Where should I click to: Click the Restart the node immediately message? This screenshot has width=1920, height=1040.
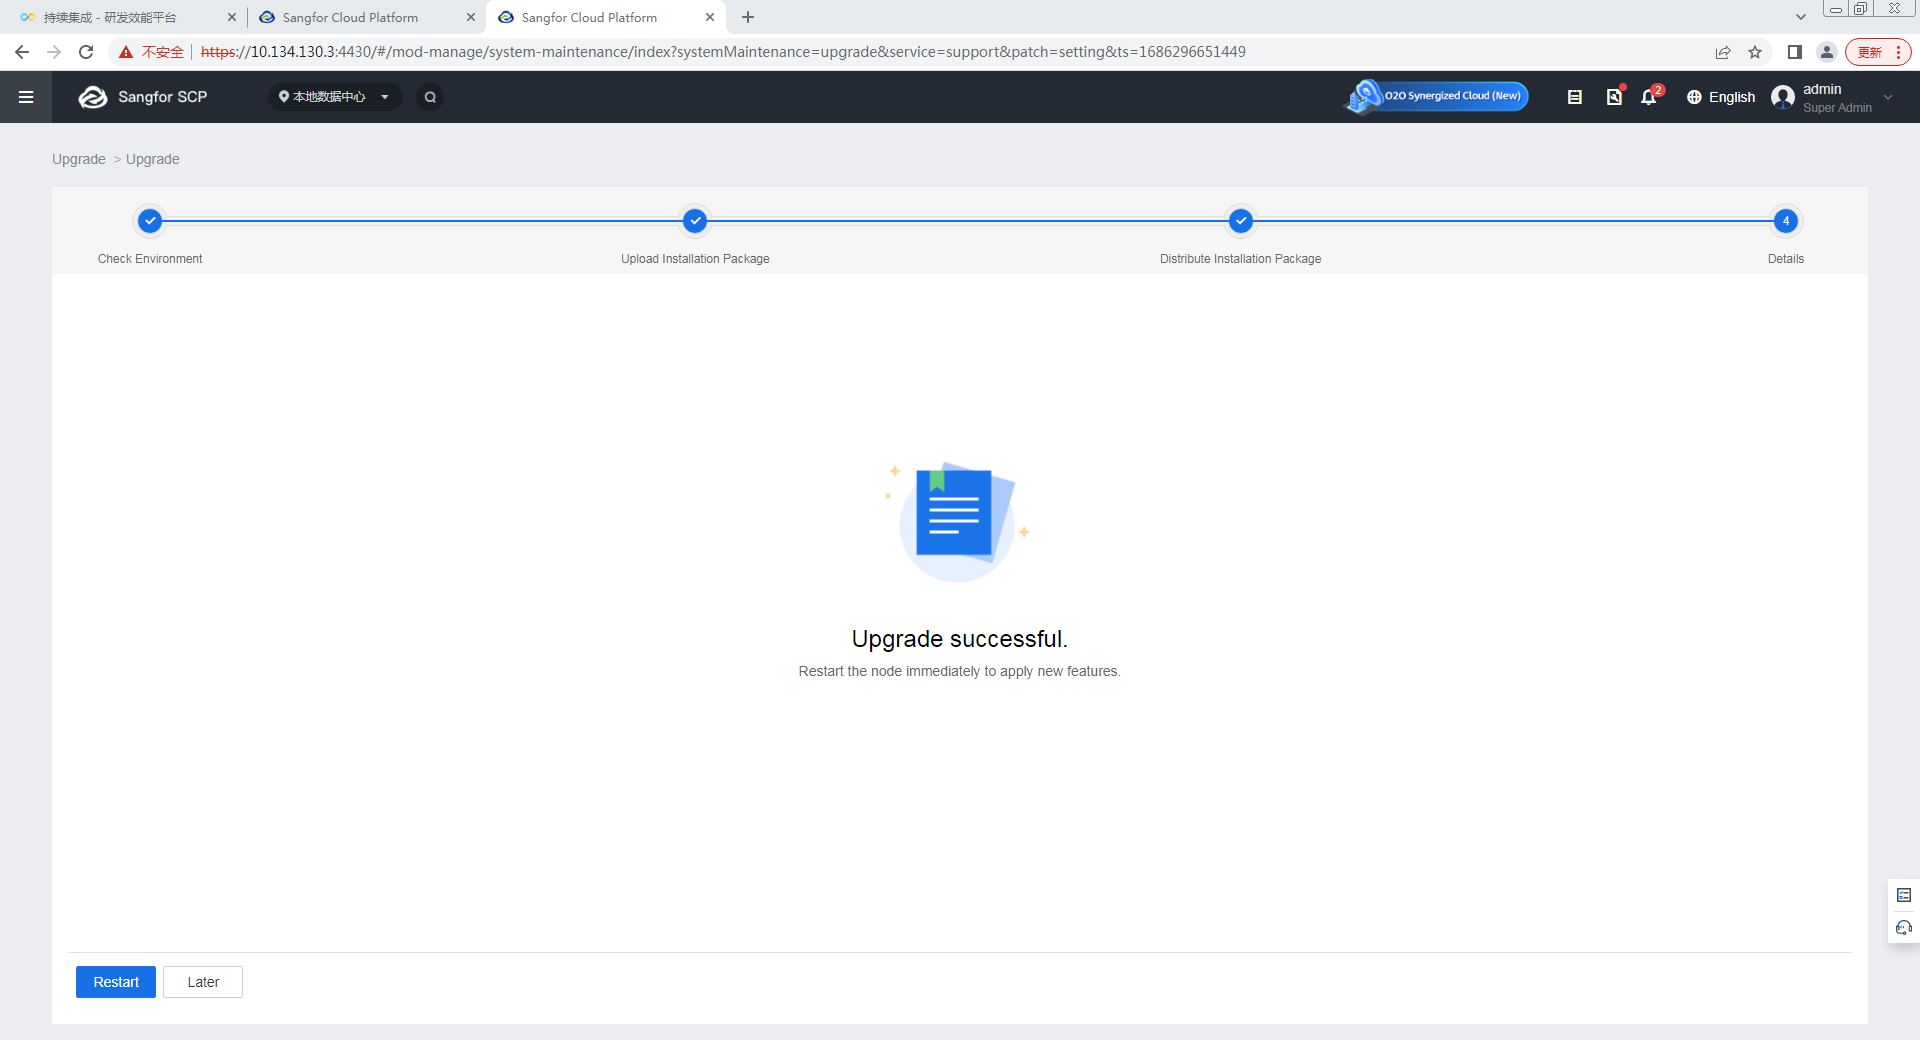960,672
